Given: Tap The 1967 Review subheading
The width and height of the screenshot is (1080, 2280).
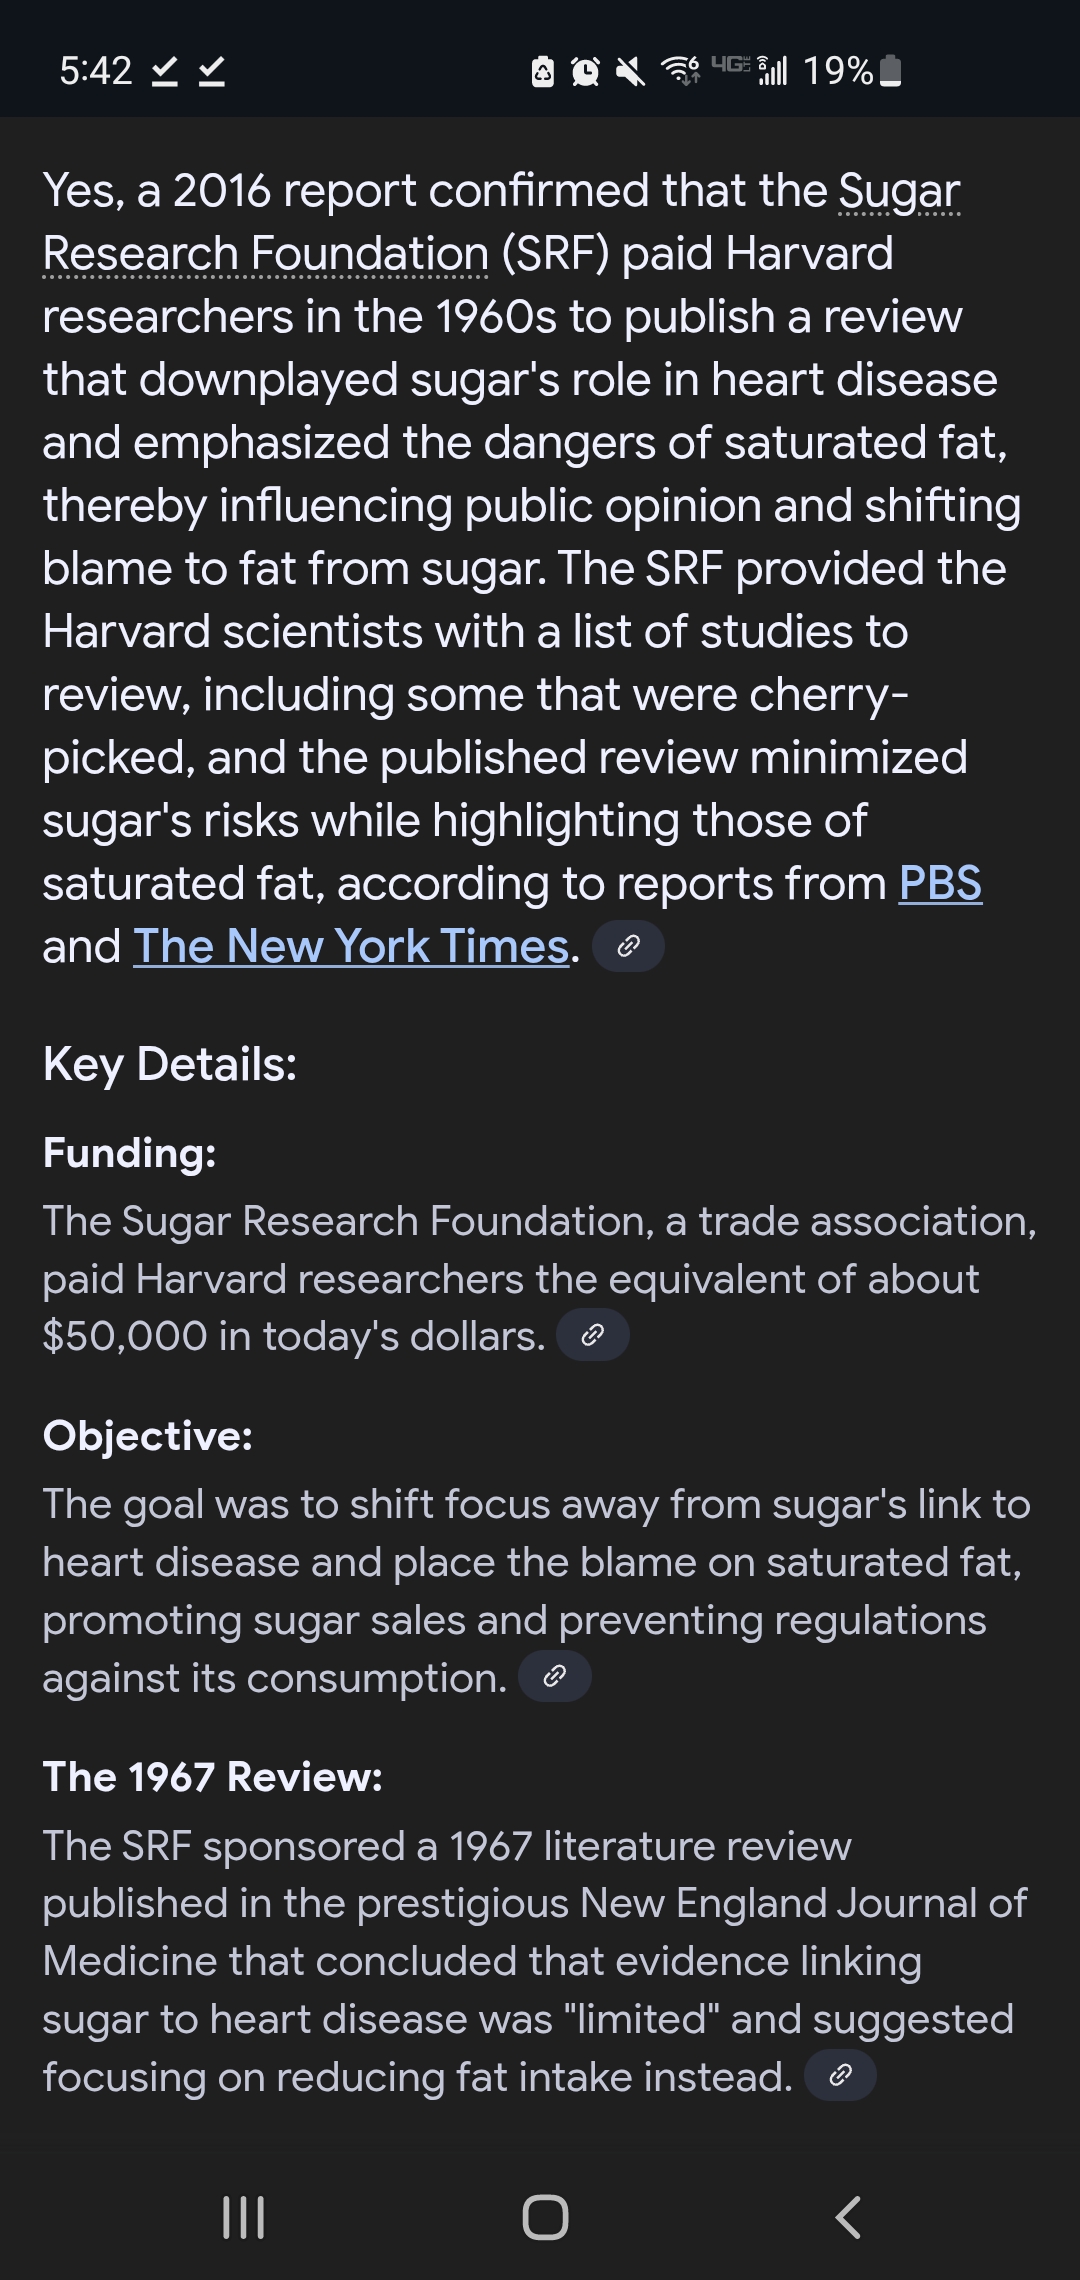Looking at the screenshot, I should click(213, 1777).
